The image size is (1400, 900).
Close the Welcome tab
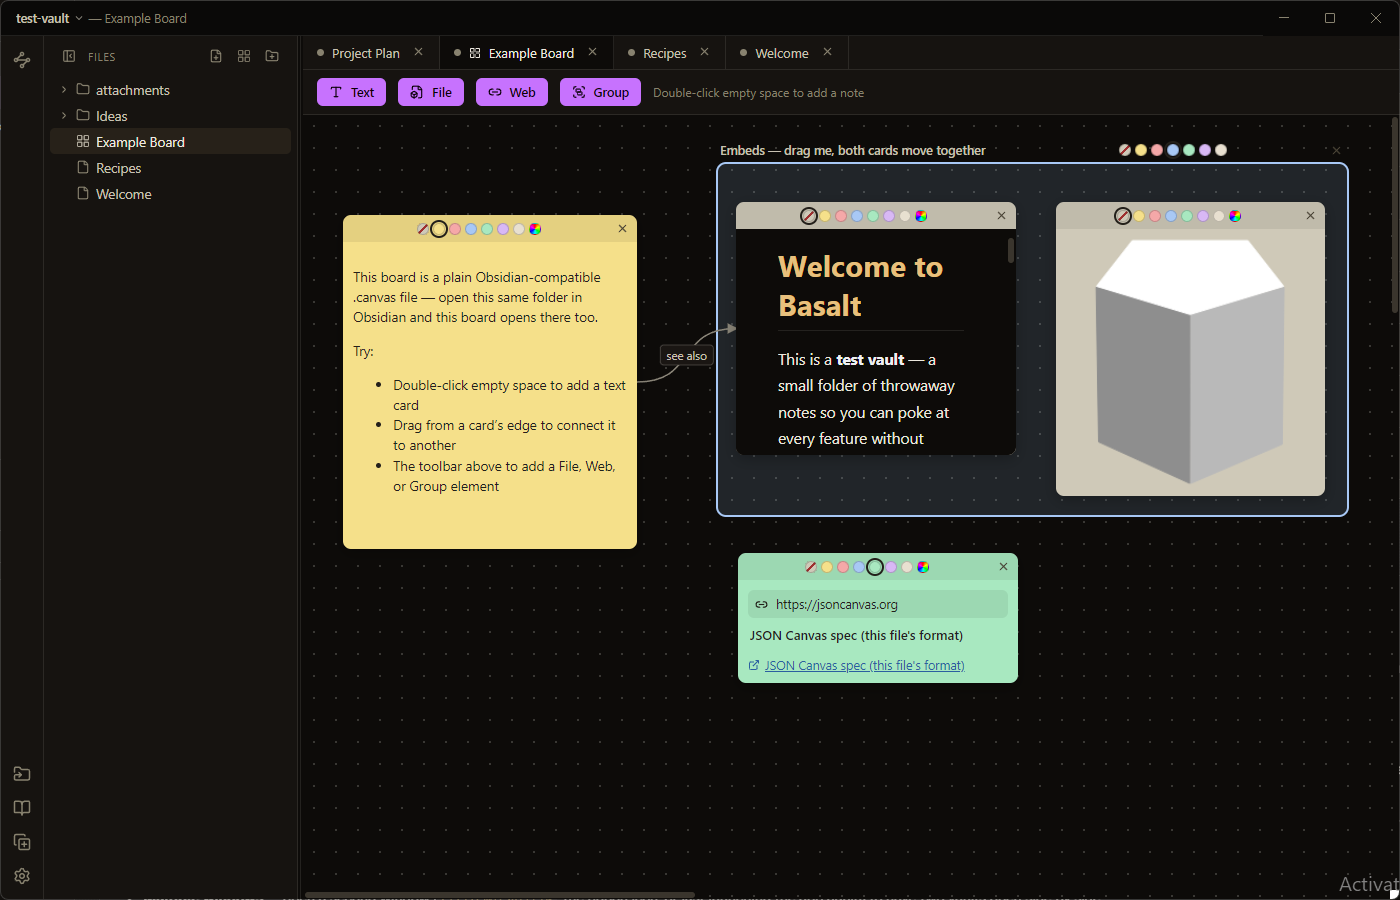827,52
